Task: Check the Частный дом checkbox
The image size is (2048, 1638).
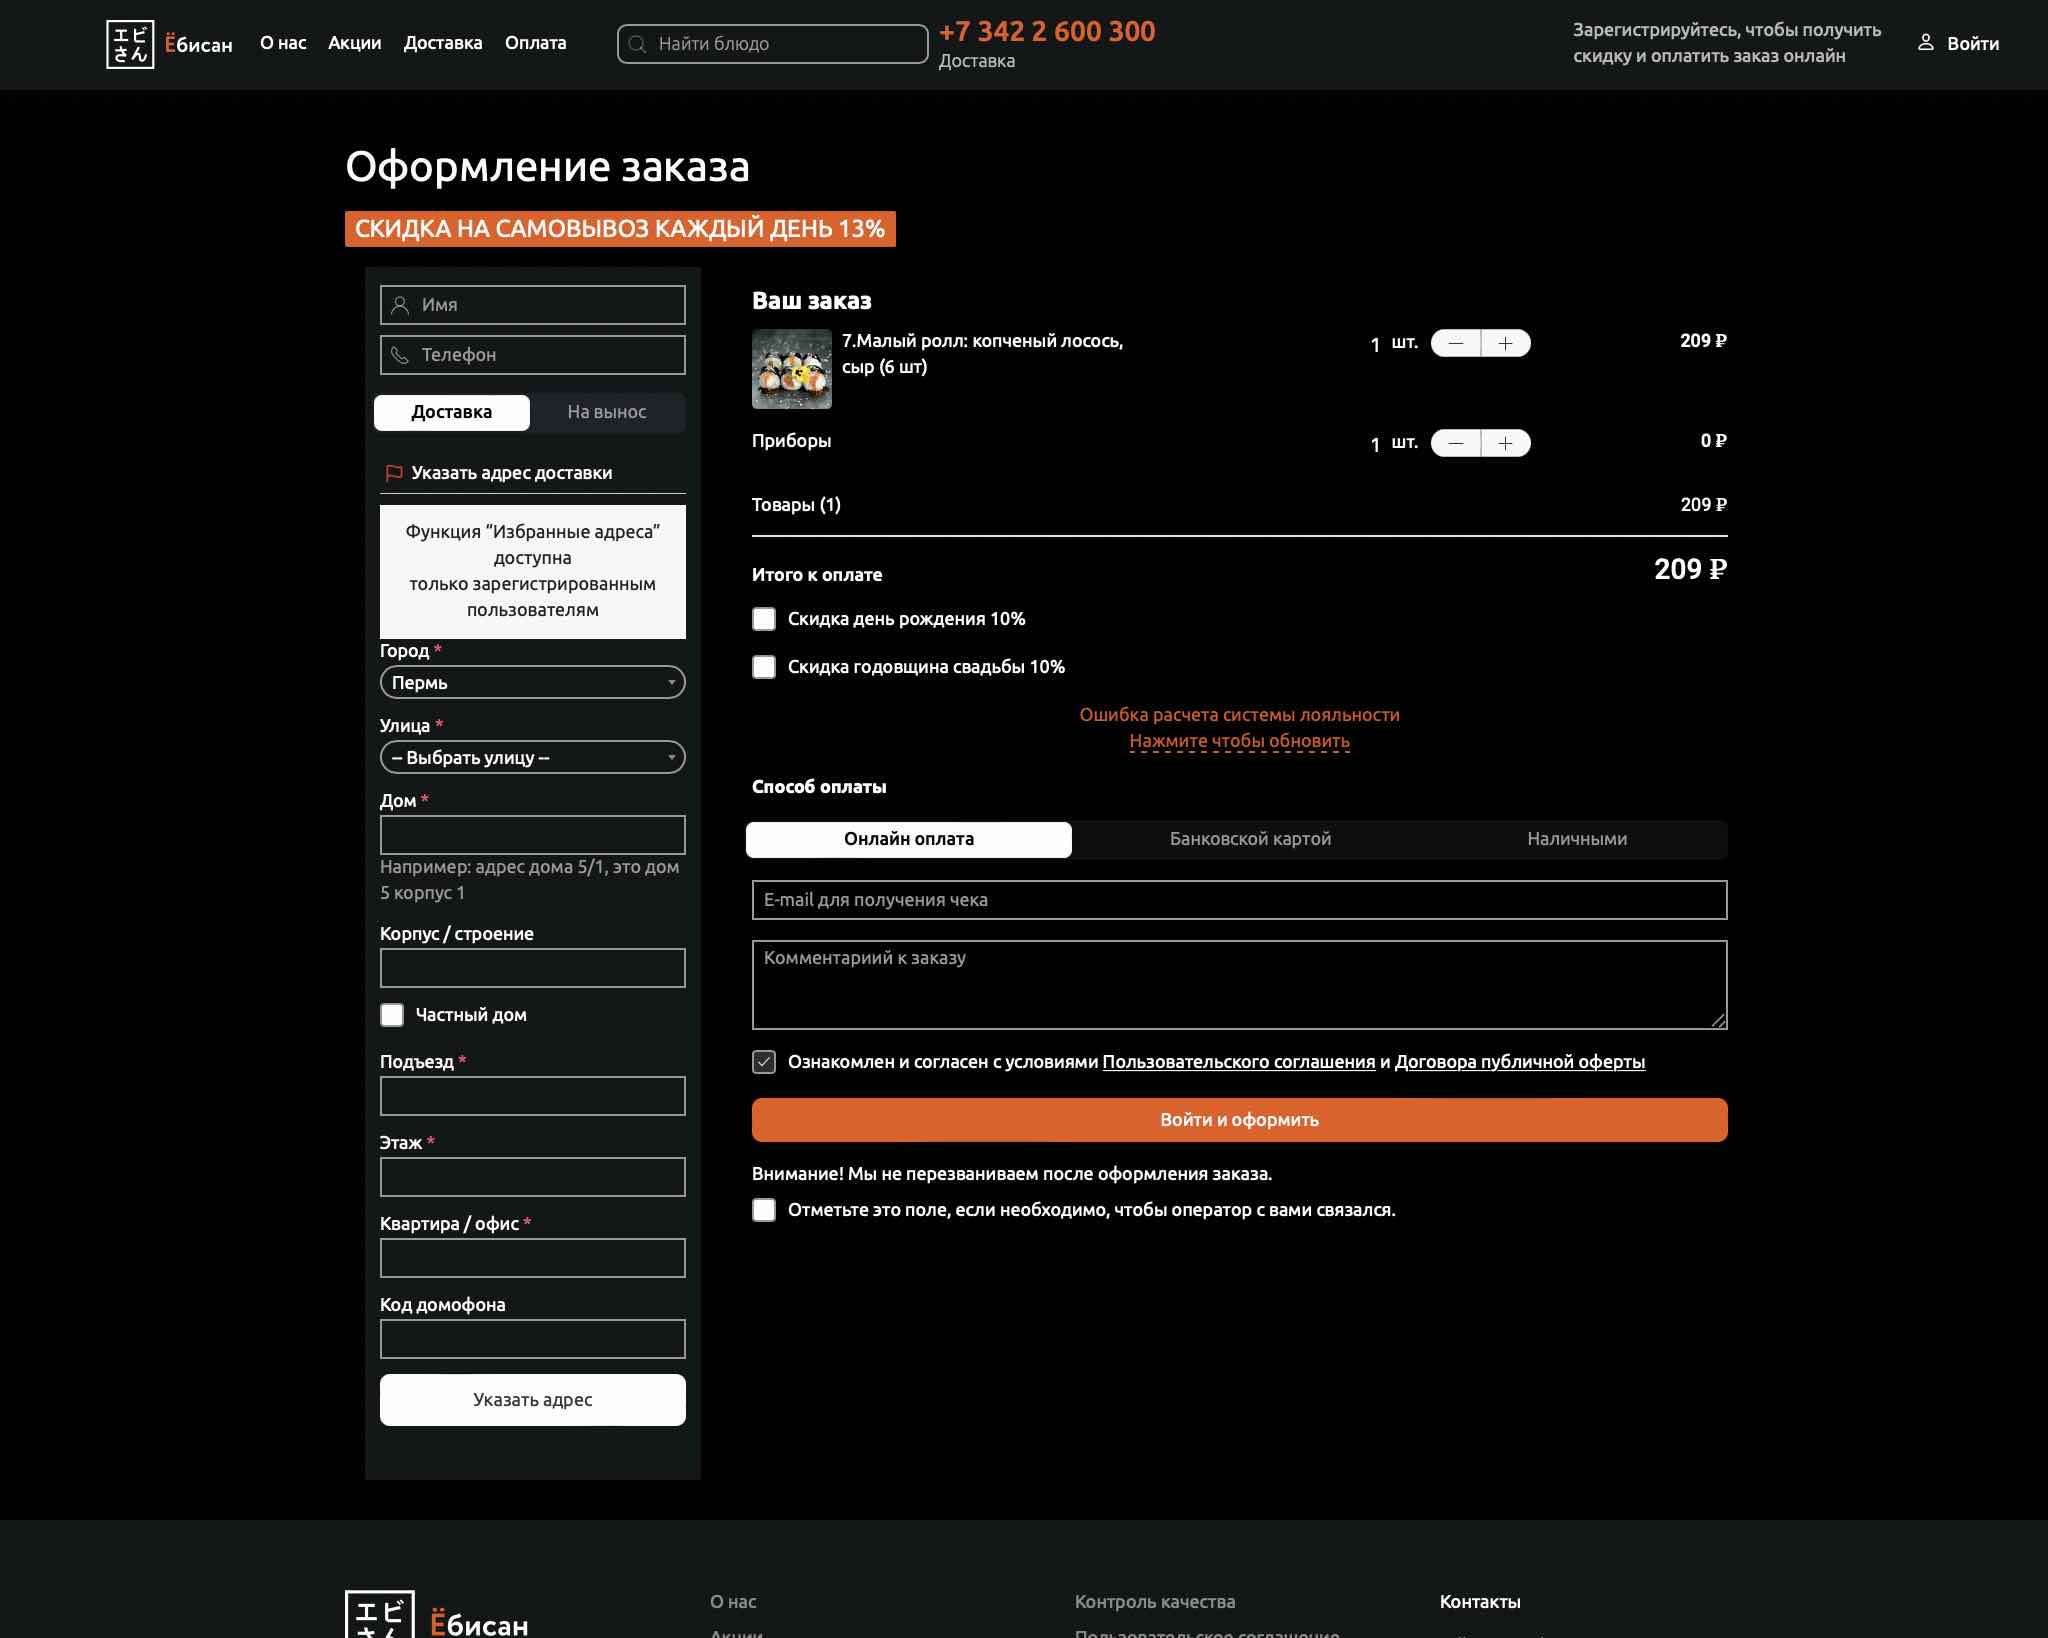Action: 392,1015
